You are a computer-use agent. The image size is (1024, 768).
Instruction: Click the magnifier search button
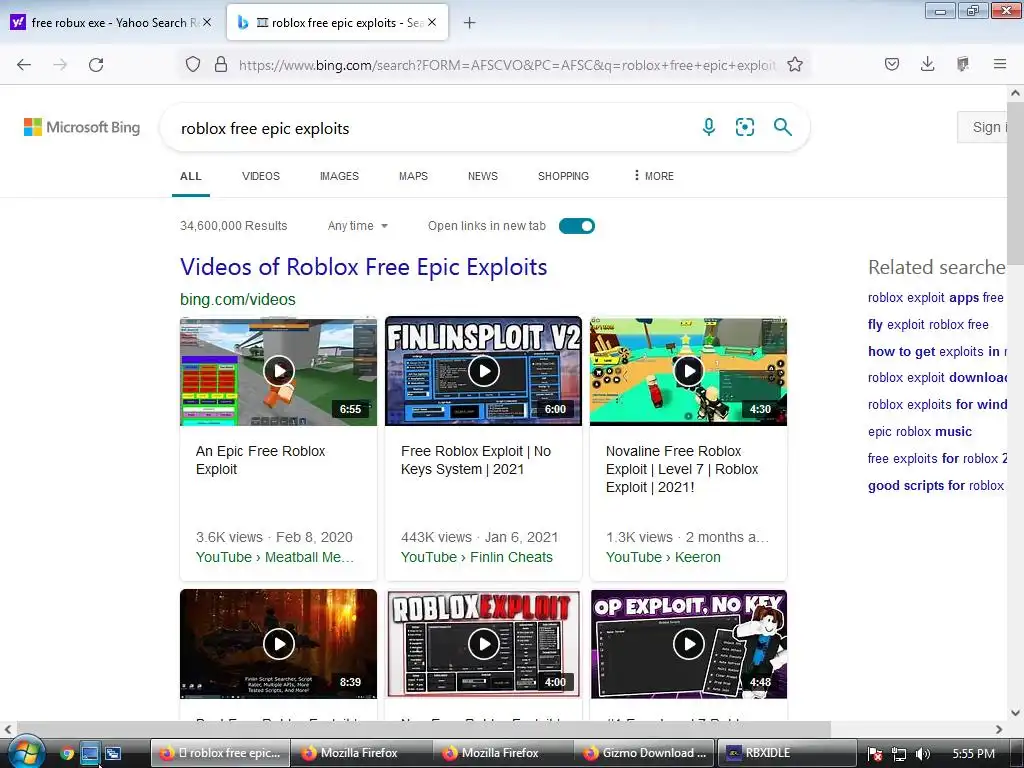click(x=782, y=127)
